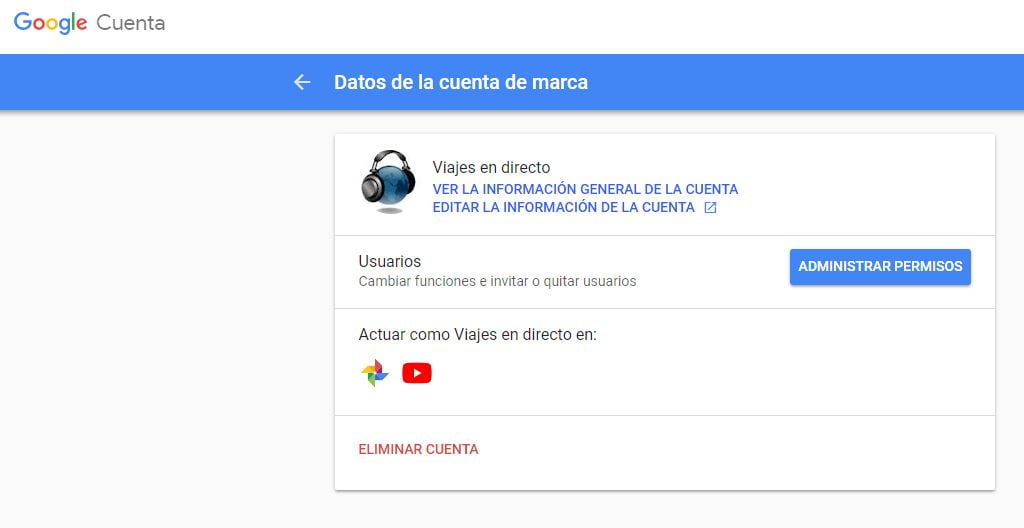The width and height of the screenshot is (1024, 528).
Task: Click the Google logo
Action: click(50, 23)
